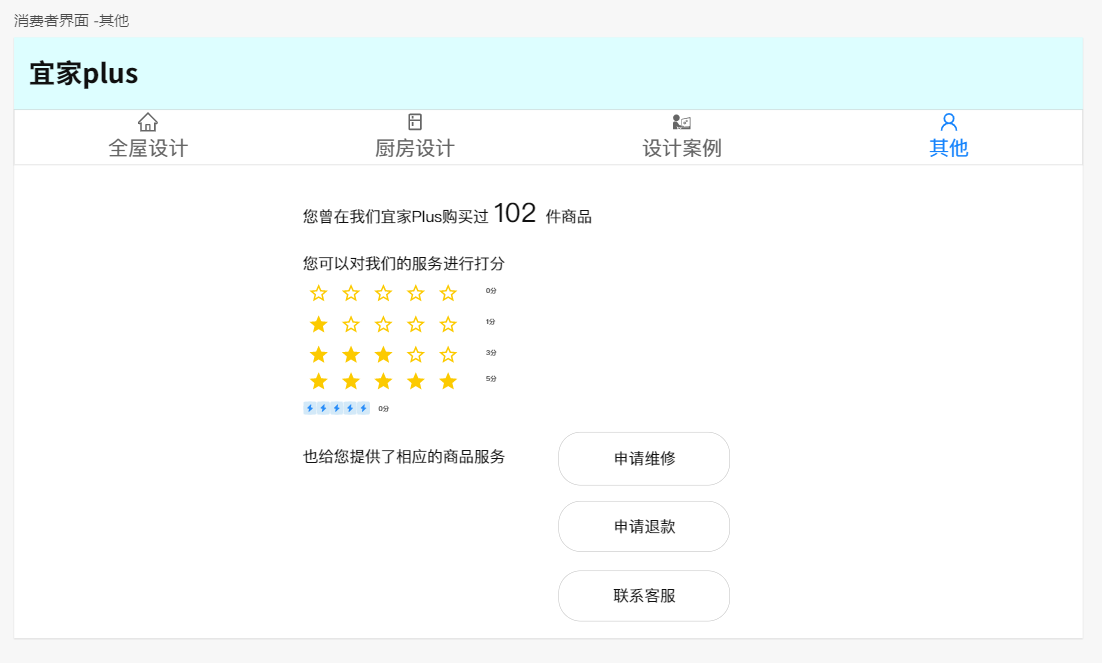Click third star in the 0分 star row
The height and width of the screenshot is (663, 1102).
point(383,293)
